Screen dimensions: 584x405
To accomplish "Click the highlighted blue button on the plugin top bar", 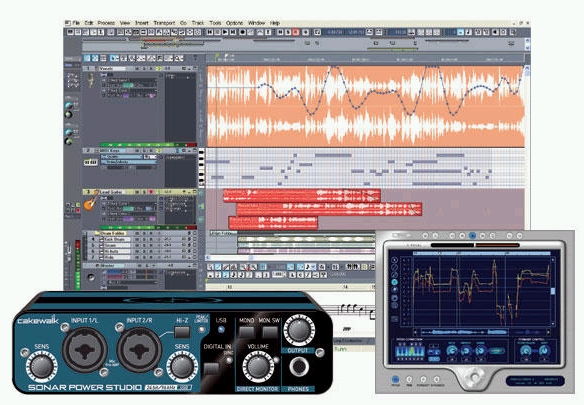I will point(472,236).
